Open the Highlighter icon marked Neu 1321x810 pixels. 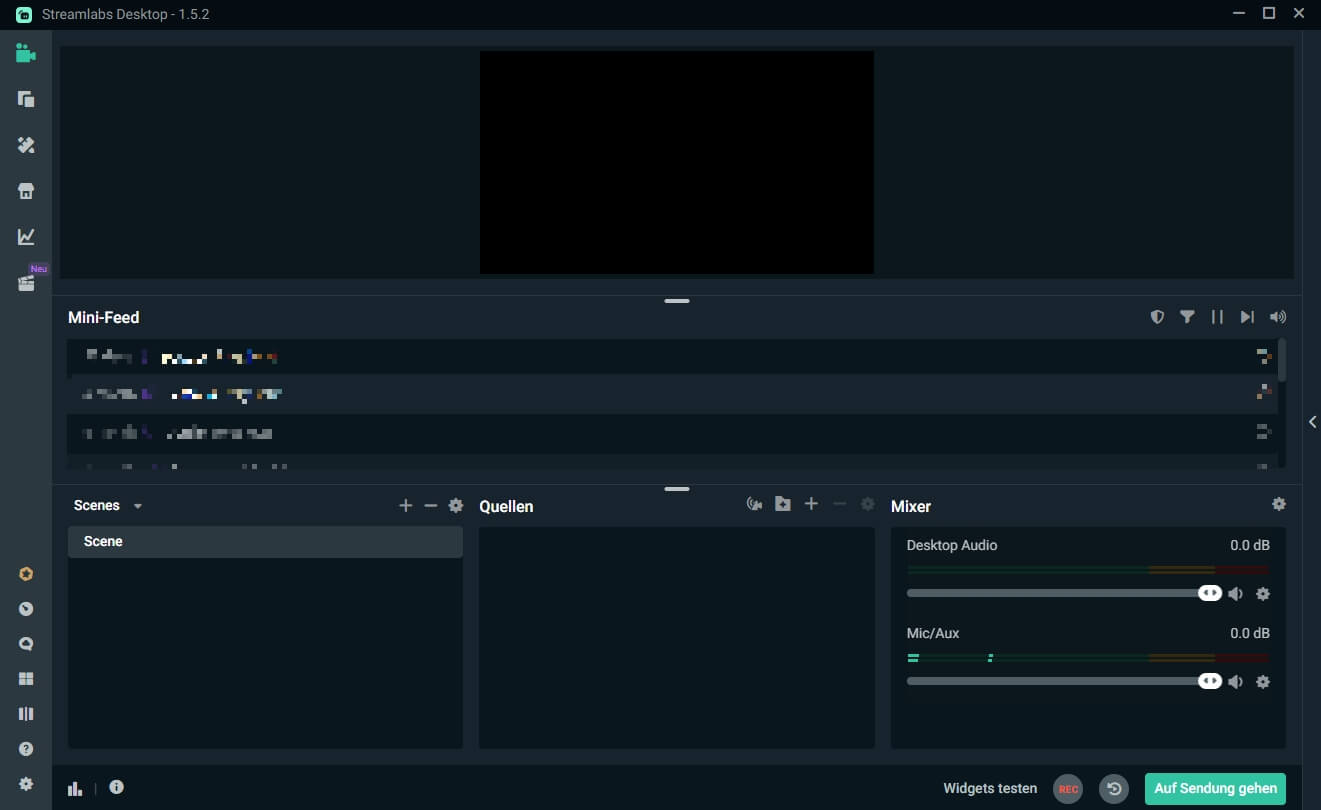(x=26, y=284)
